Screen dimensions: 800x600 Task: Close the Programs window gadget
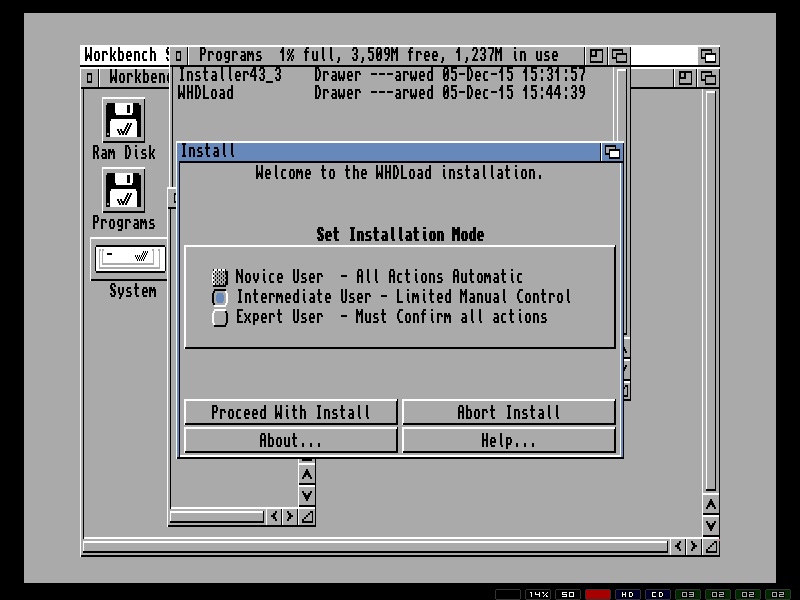178,56
